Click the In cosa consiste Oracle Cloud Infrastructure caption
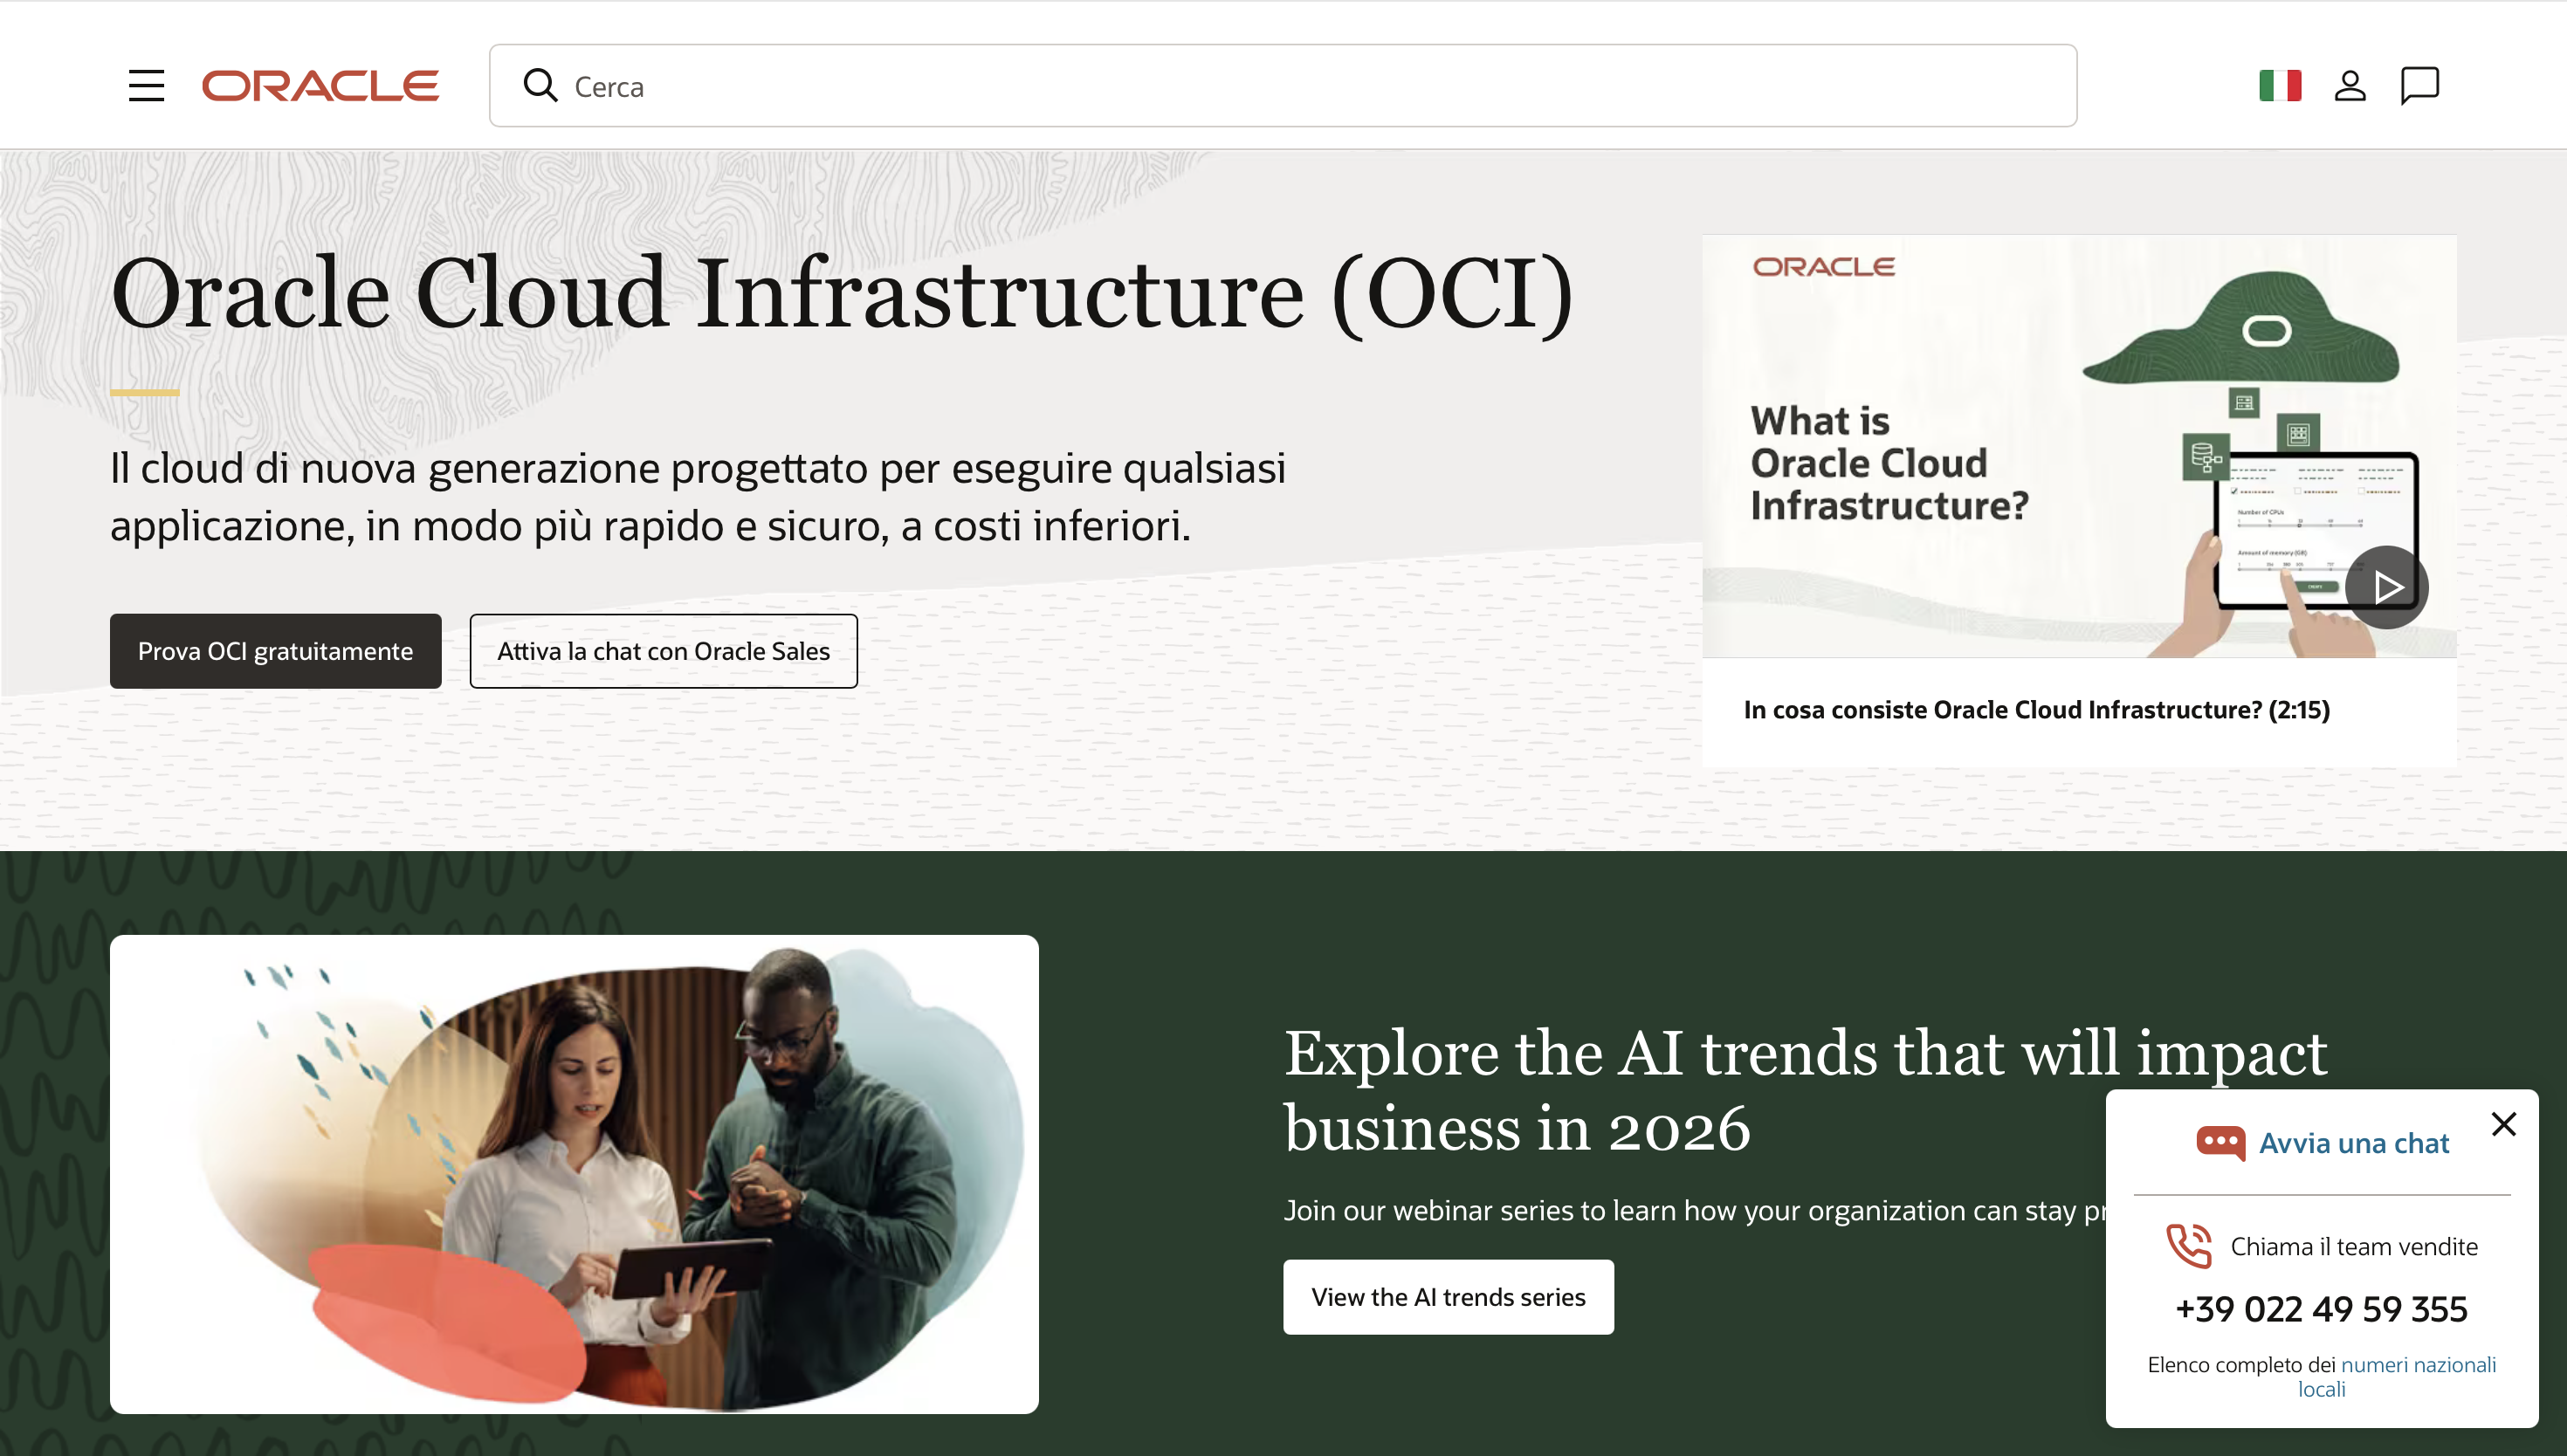 pyautogui.click(x=2036, y=710)
